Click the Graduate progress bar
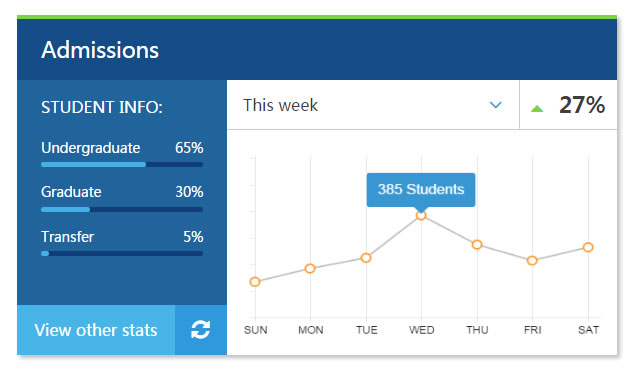The width and height of the screenshot is (636, 373). pos(122,210)
